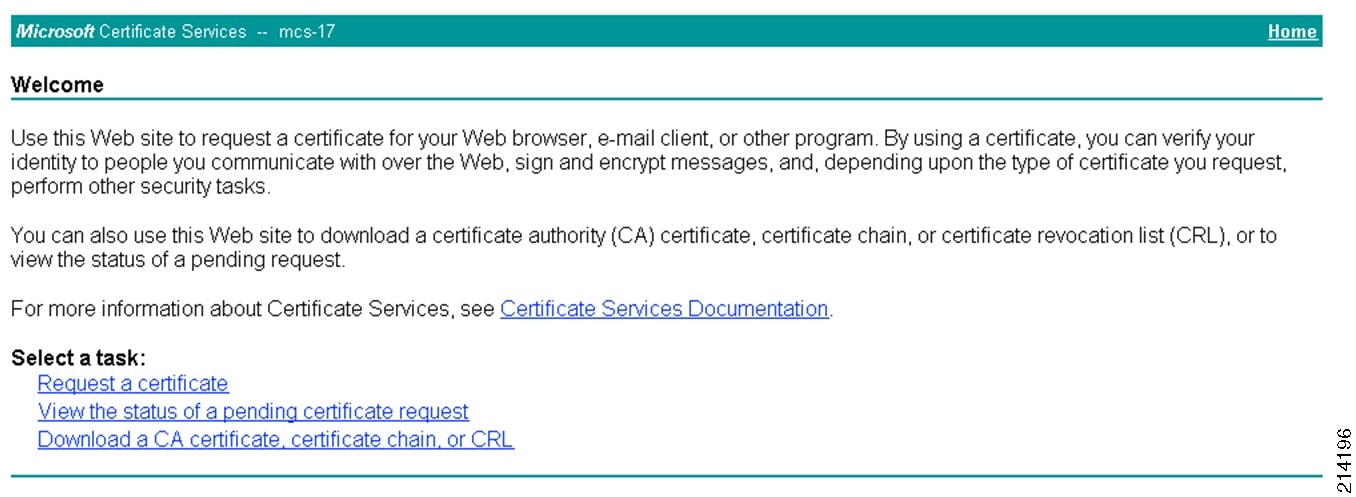The image size is (1356, 497).
Task: Click the 'For more information about Certificate Services' text
Action: click(x=253, y=309)
